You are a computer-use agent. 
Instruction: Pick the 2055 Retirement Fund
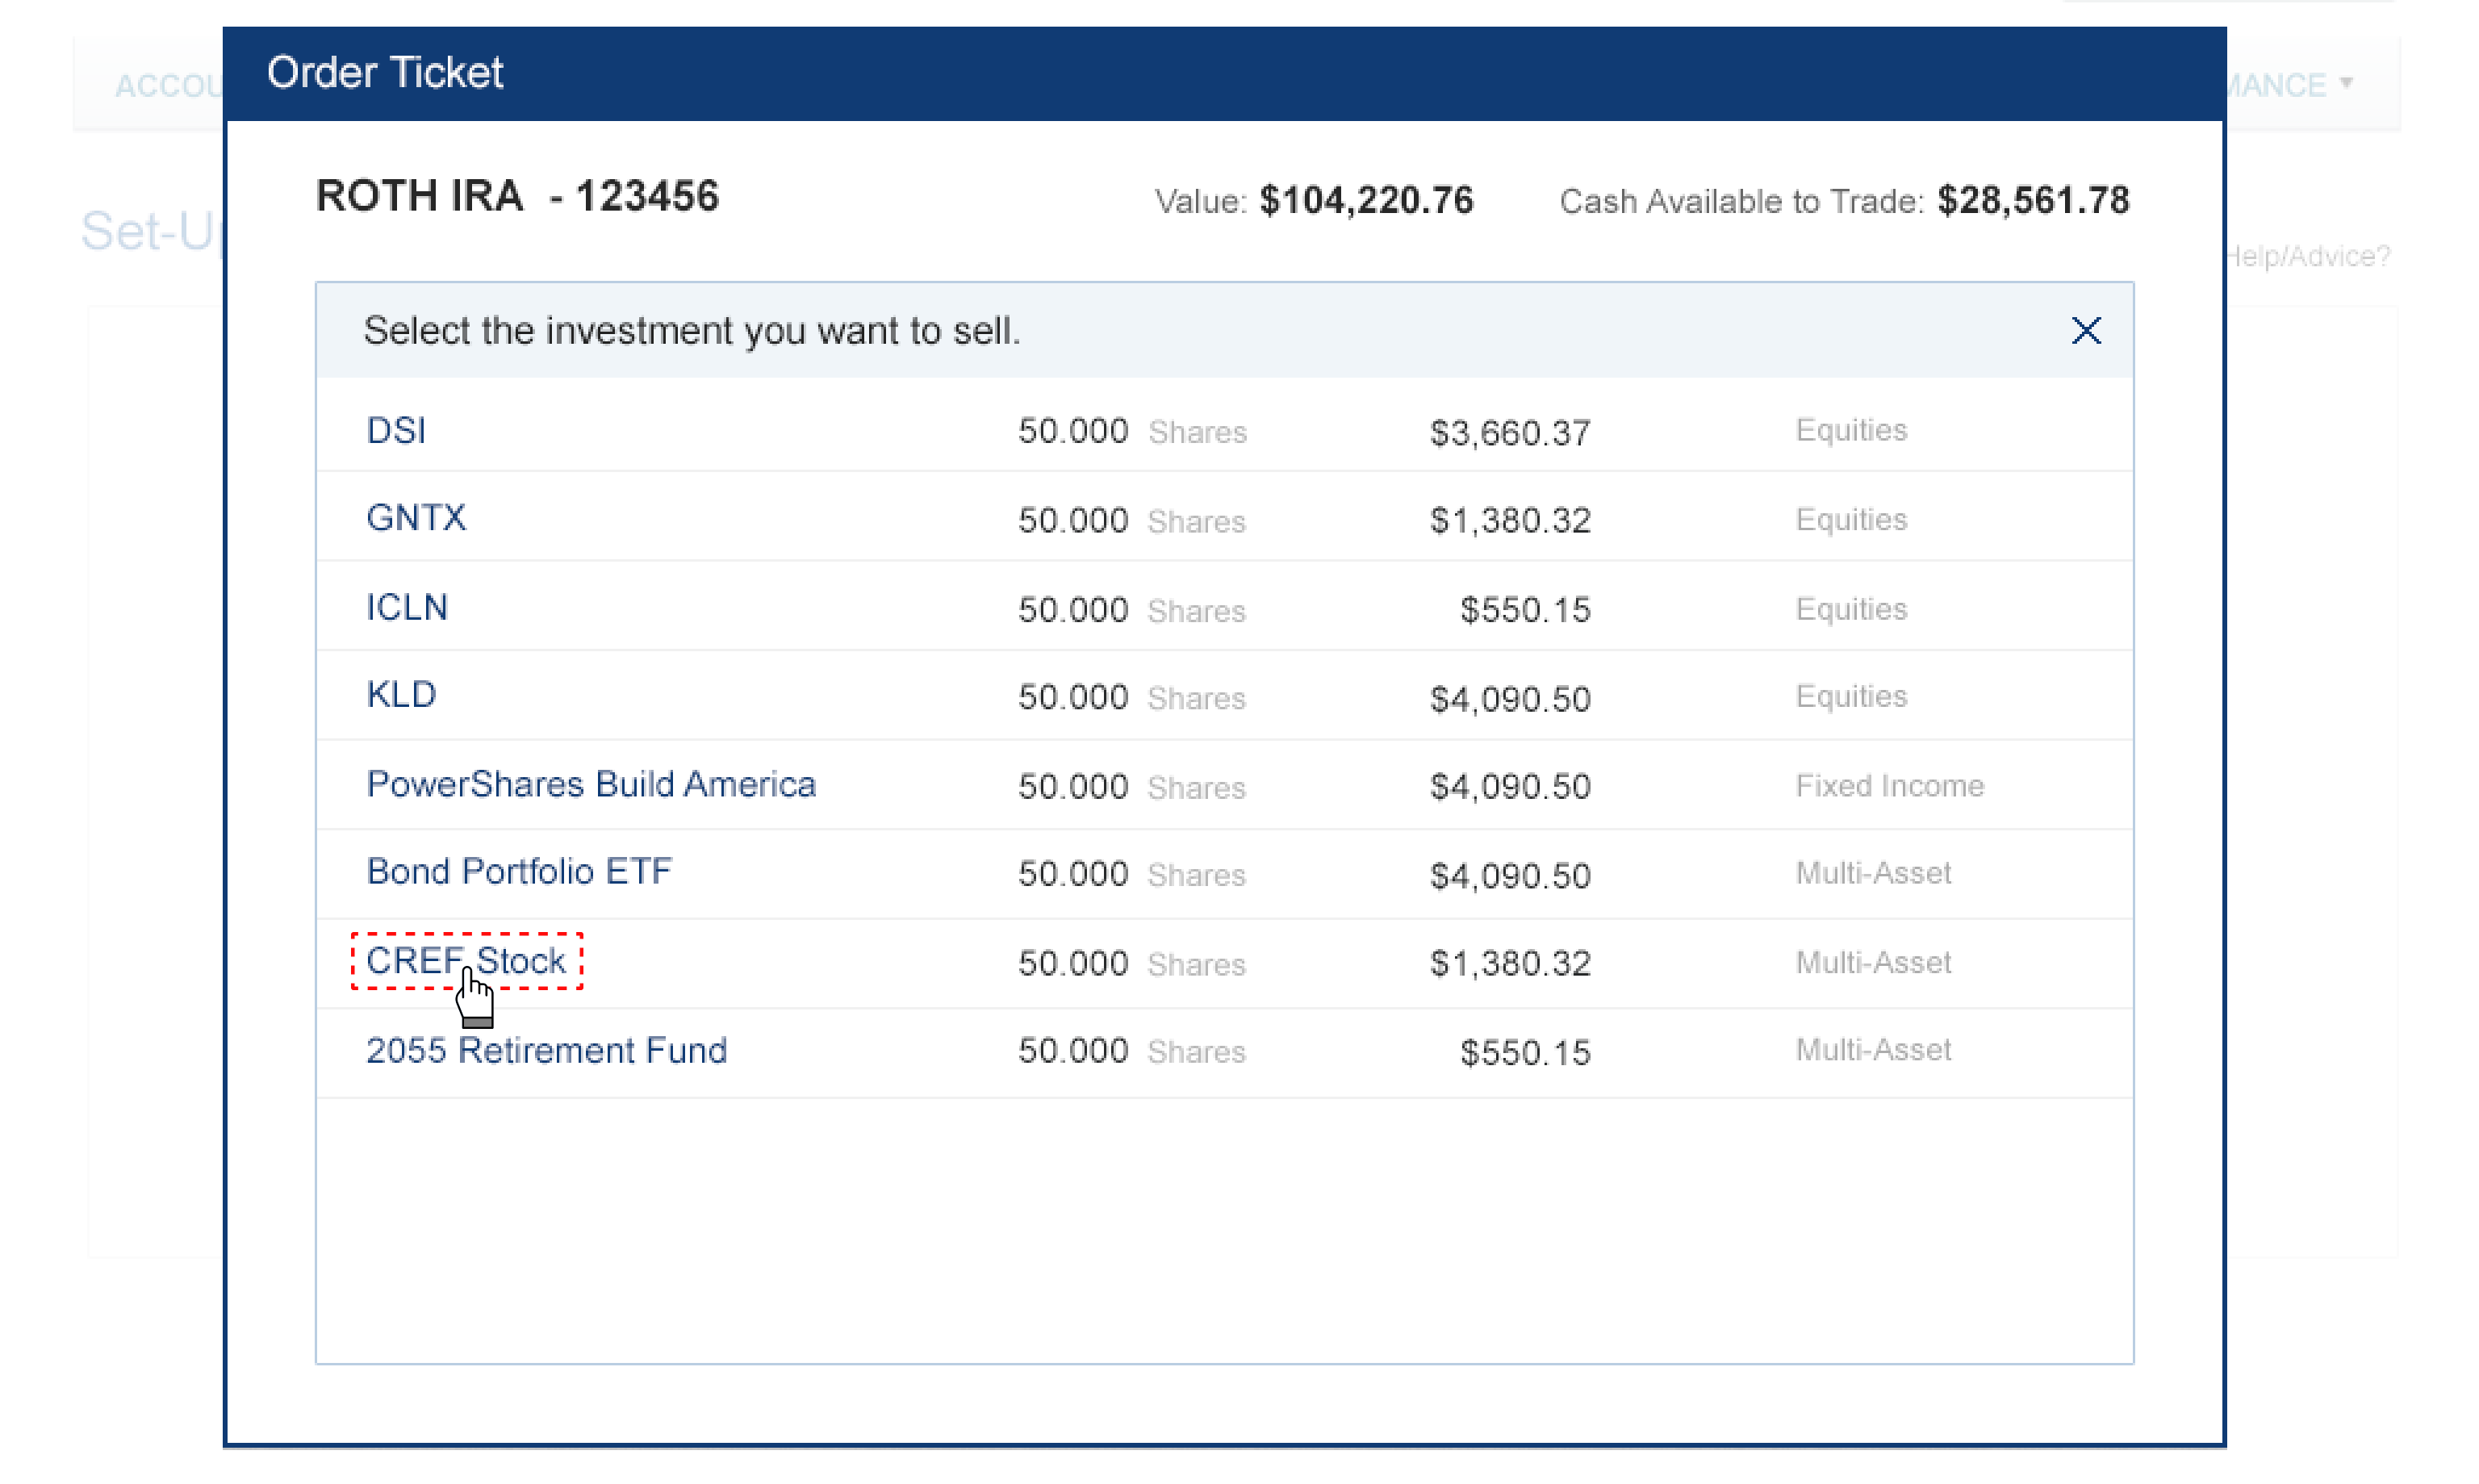click(x=546, y=1050)
